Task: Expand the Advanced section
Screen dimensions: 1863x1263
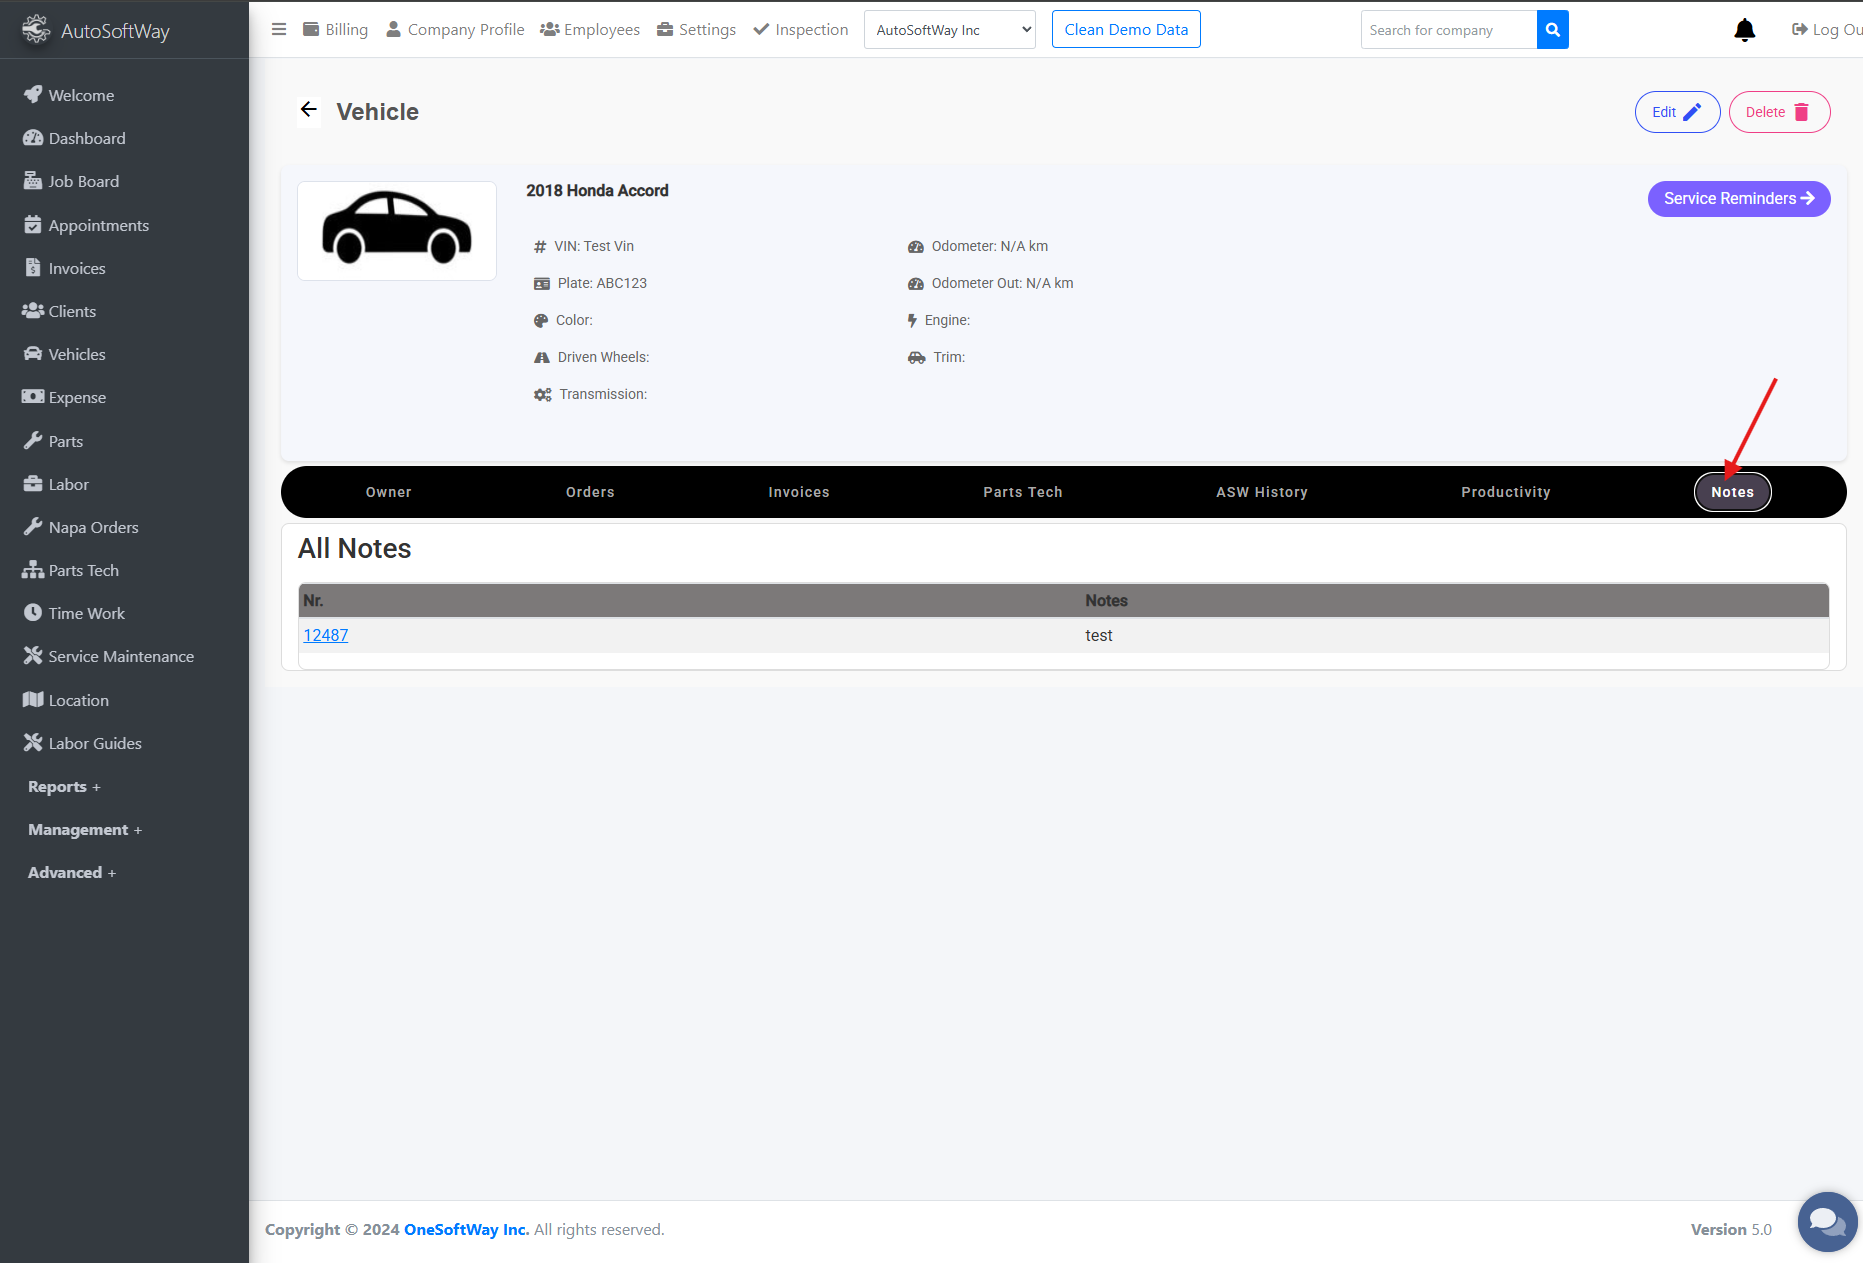Action: pos(71,873)
